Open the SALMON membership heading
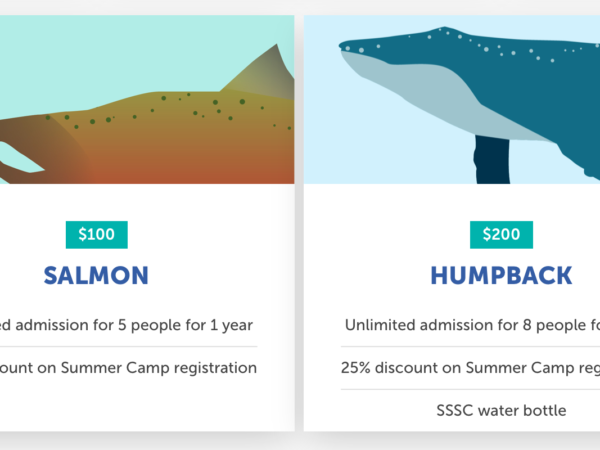This screenshot has width=600, height=450. tap(96, 276)
